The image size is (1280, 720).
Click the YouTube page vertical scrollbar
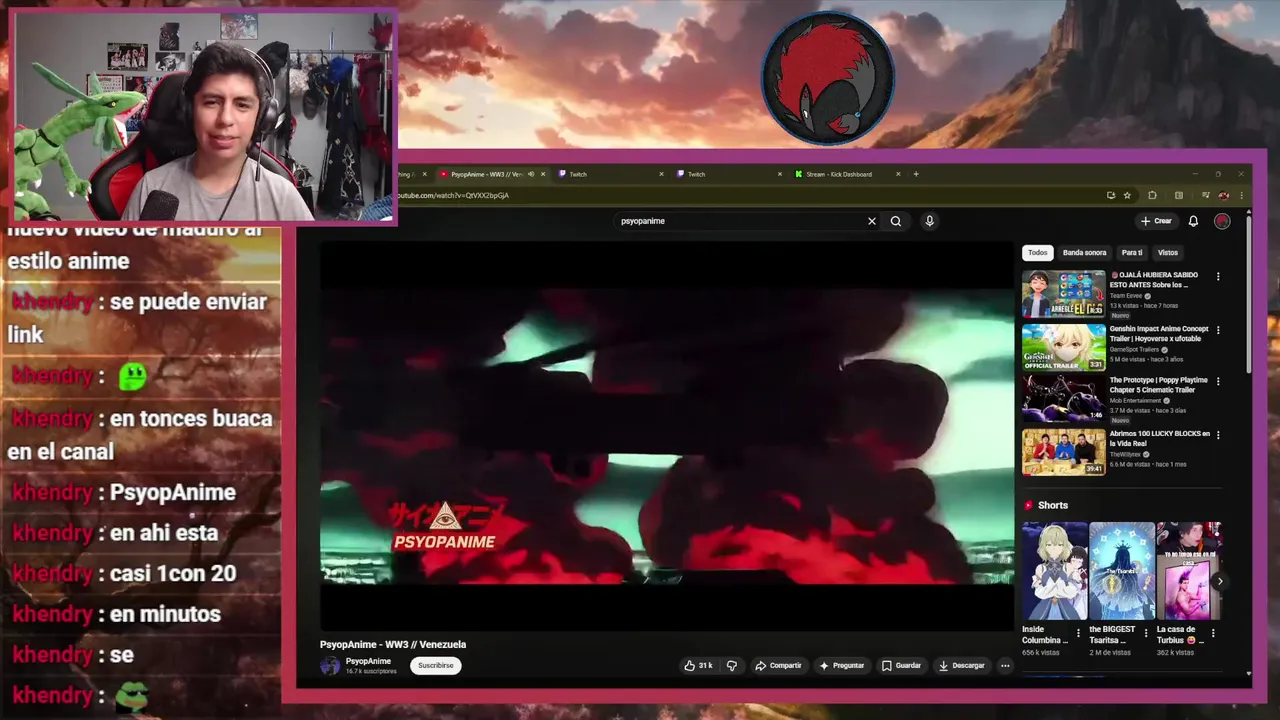click(x=1249, y=295)
